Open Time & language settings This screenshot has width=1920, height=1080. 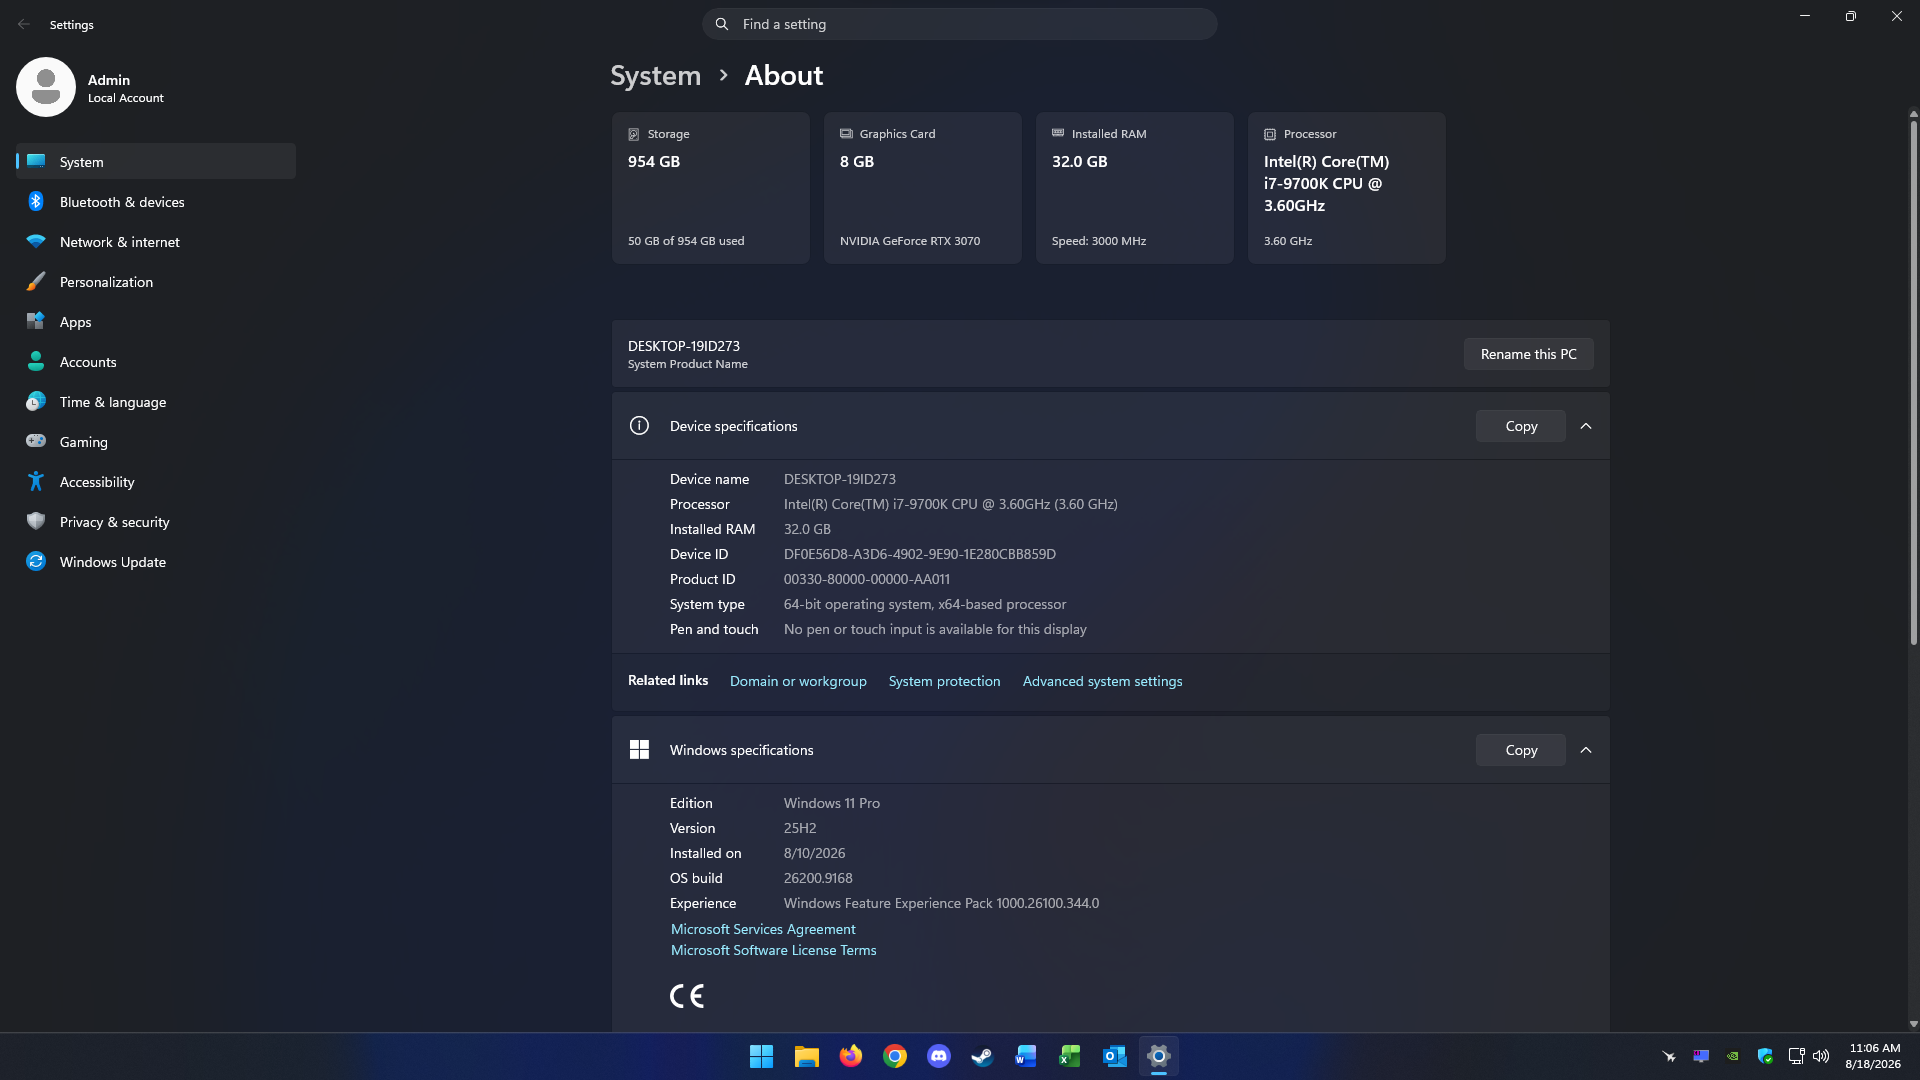click(156, 402)
